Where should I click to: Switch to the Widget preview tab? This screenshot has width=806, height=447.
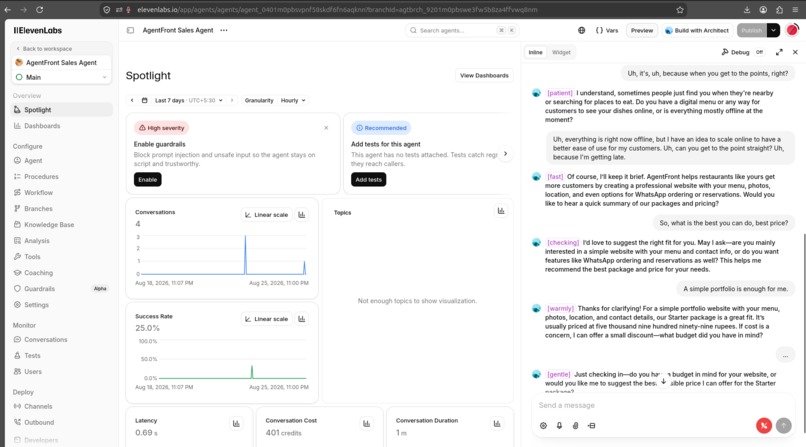(561, 52)
